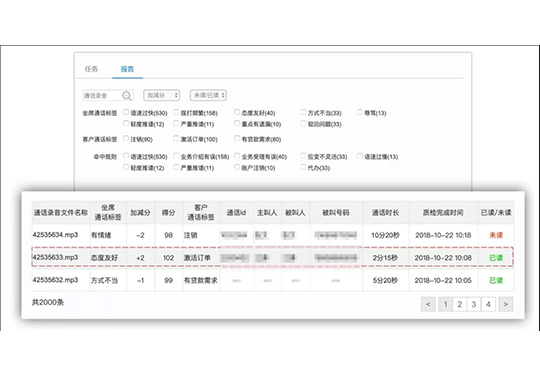Go to page 4
This screenshot has height=376, width=540.
[488, 304]
